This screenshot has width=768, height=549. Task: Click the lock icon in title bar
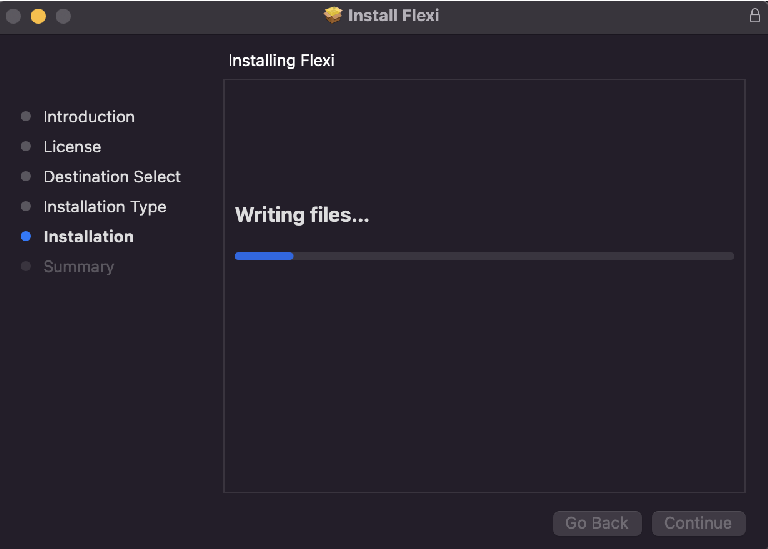coord(754,16)
